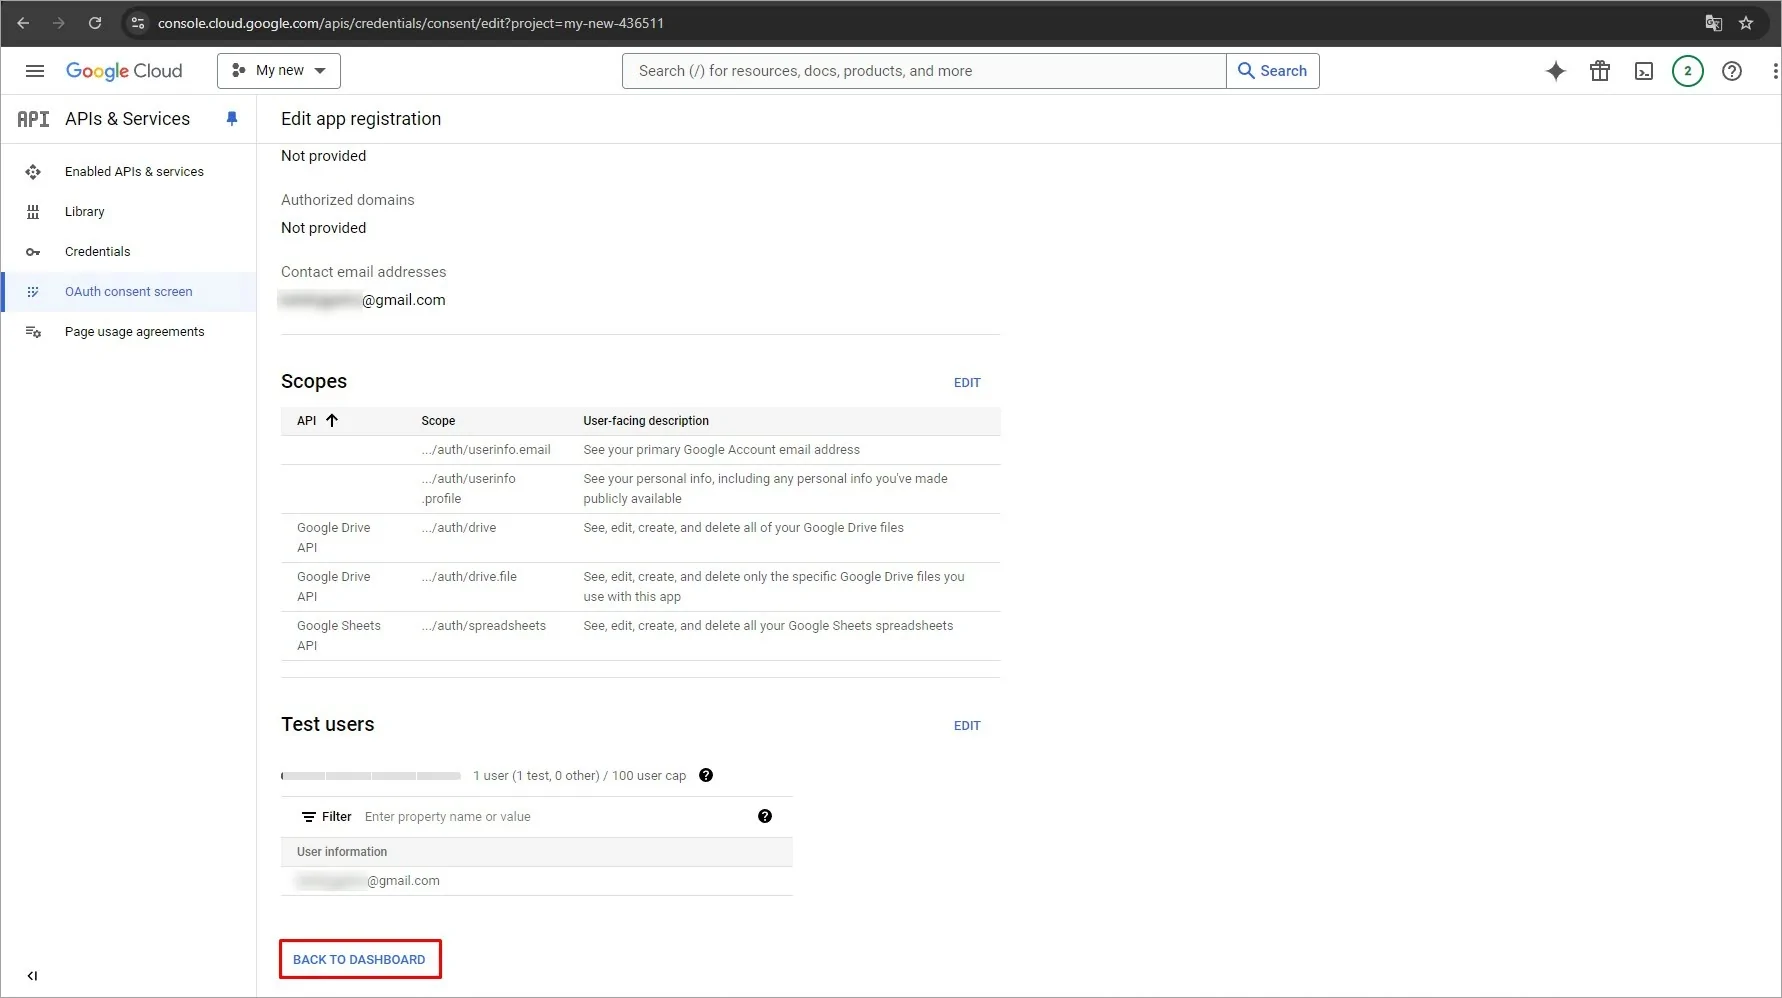Open the Help menu

1732,70
